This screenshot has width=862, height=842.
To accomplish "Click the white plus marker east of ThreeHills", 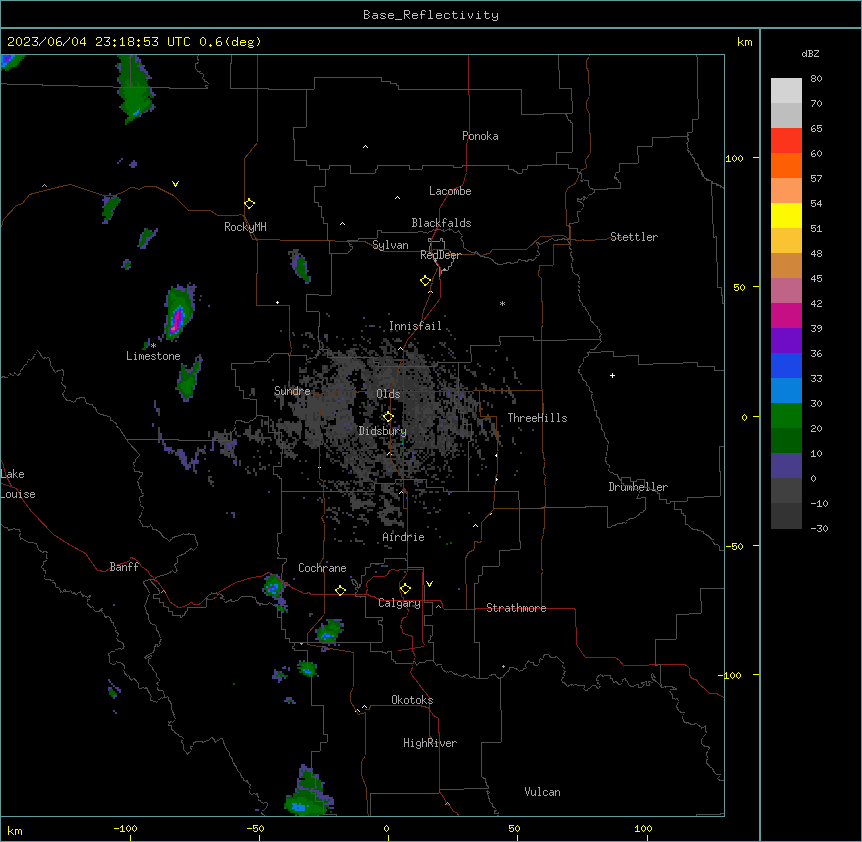I will [x=612, y=375].
